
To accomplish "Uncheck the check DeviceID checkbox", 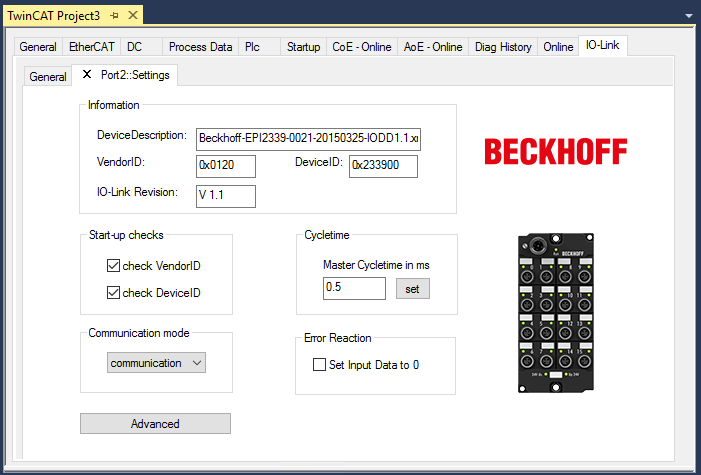I will [113, 293].
